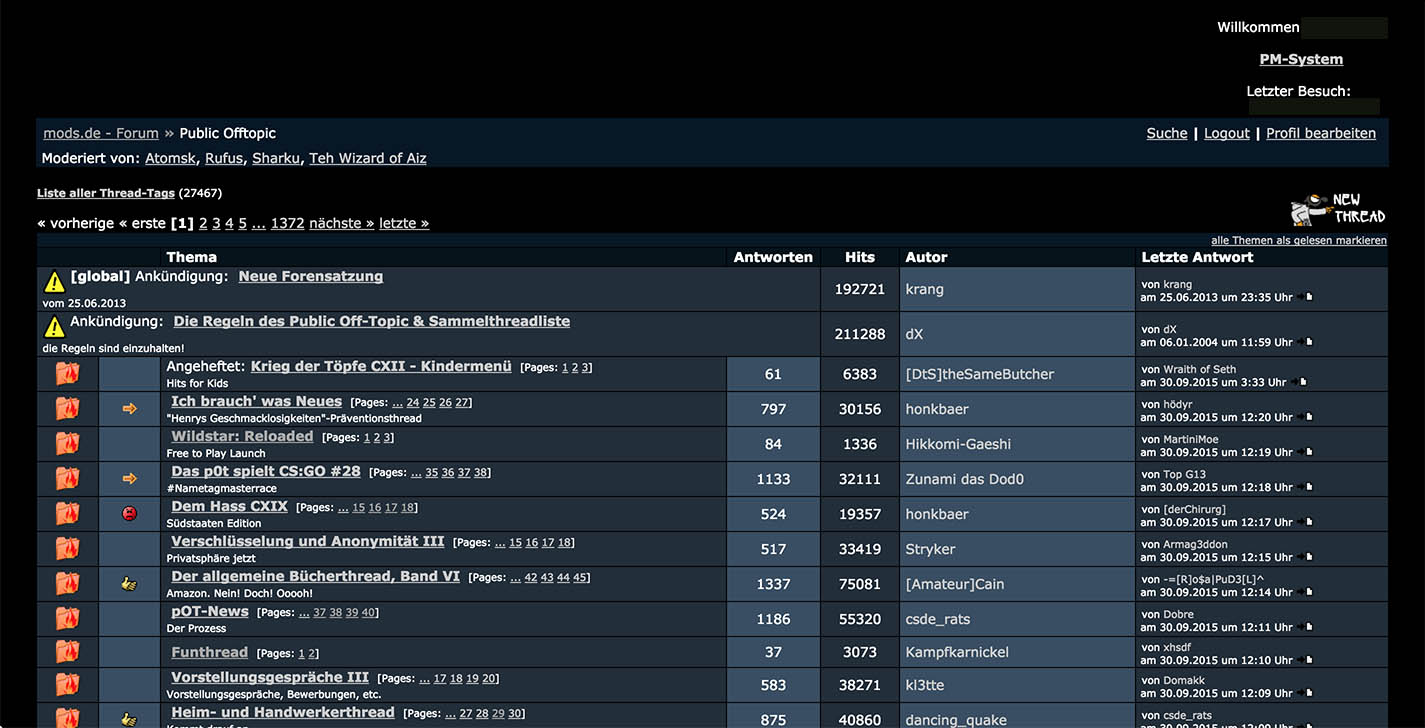Go to page 1372 of thread list
The height and width of the screenshot is (728, 1425).
coord(287,223)
